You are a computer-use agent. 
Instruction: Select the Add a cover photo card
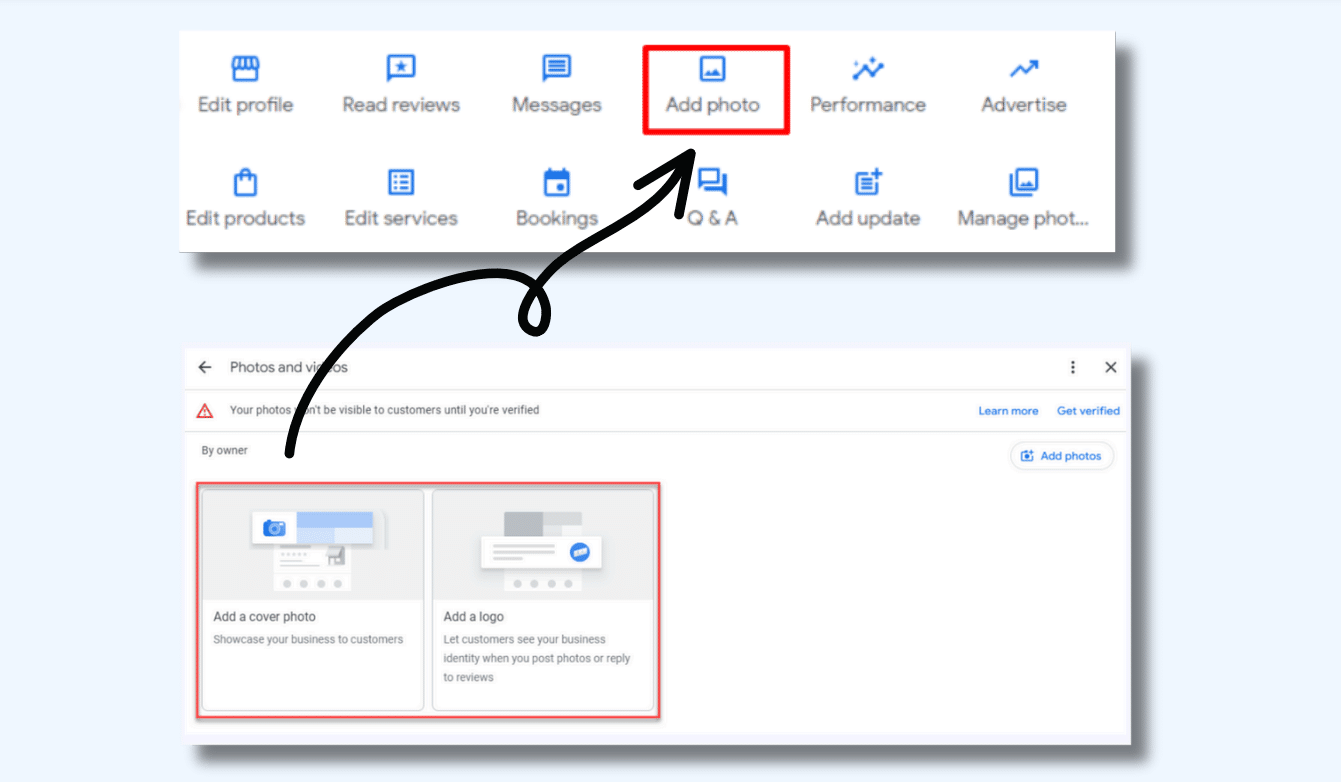click(311, 600)
